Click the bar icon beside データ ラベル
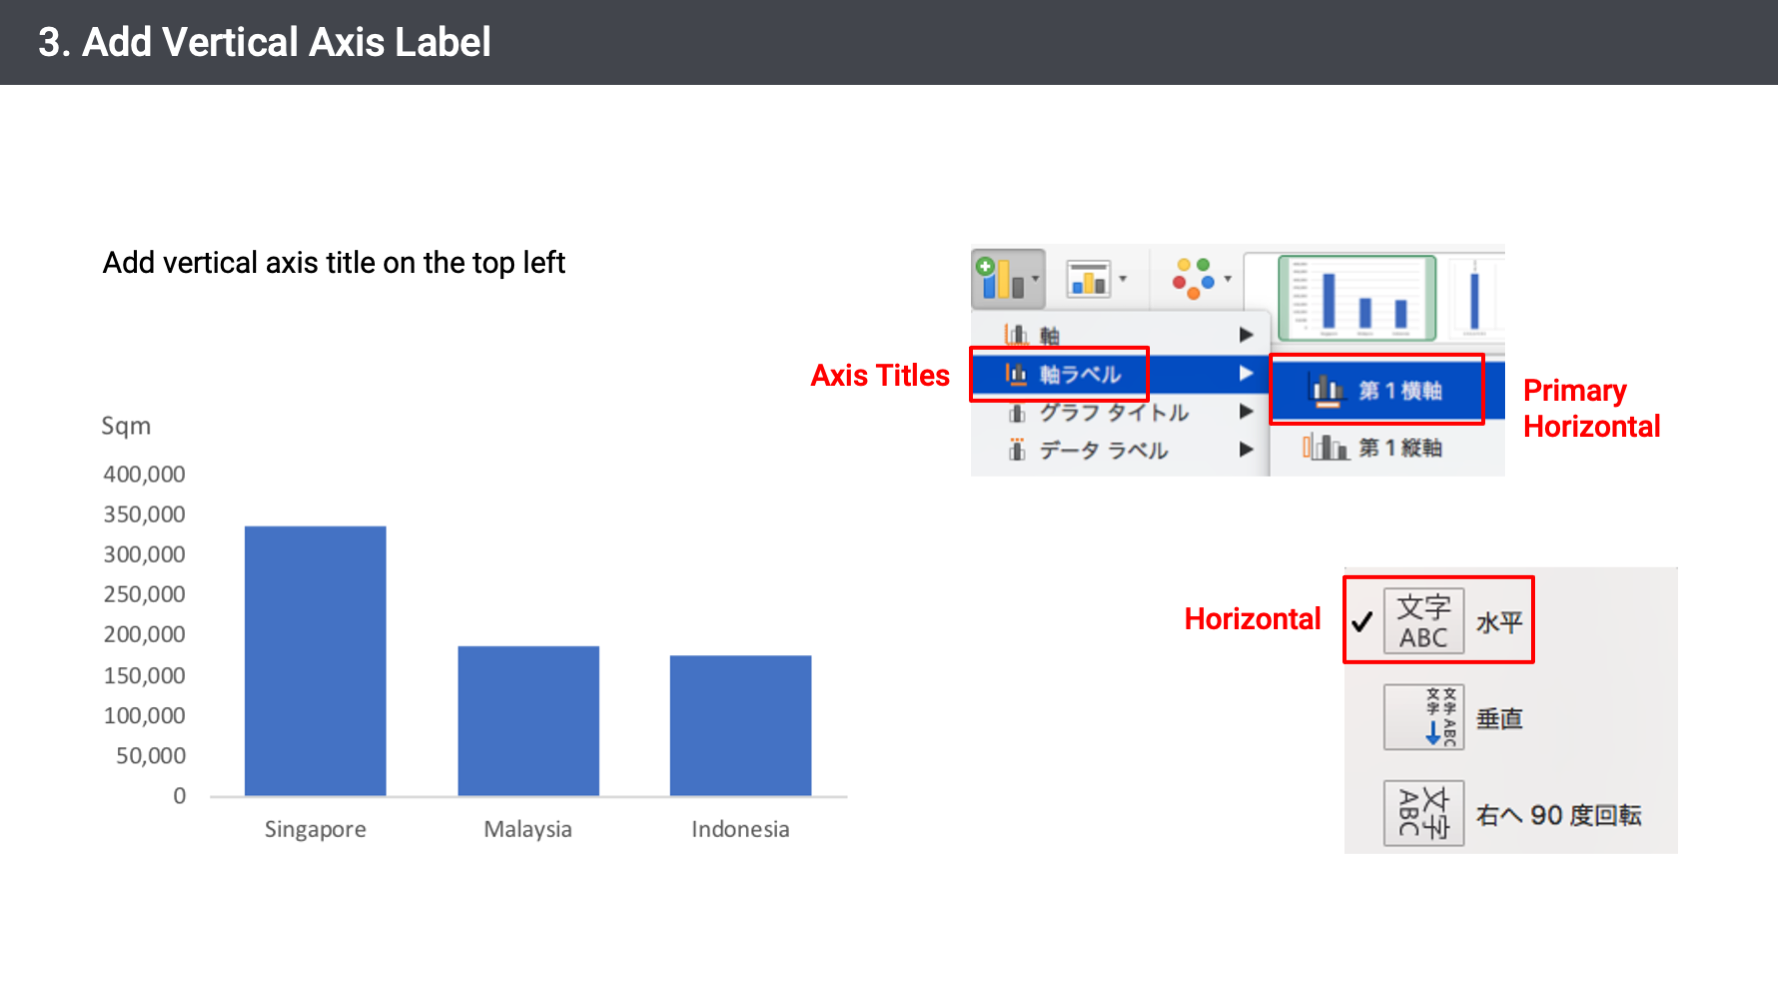Viewport: 1778px width, 1000px height. 1017,450
